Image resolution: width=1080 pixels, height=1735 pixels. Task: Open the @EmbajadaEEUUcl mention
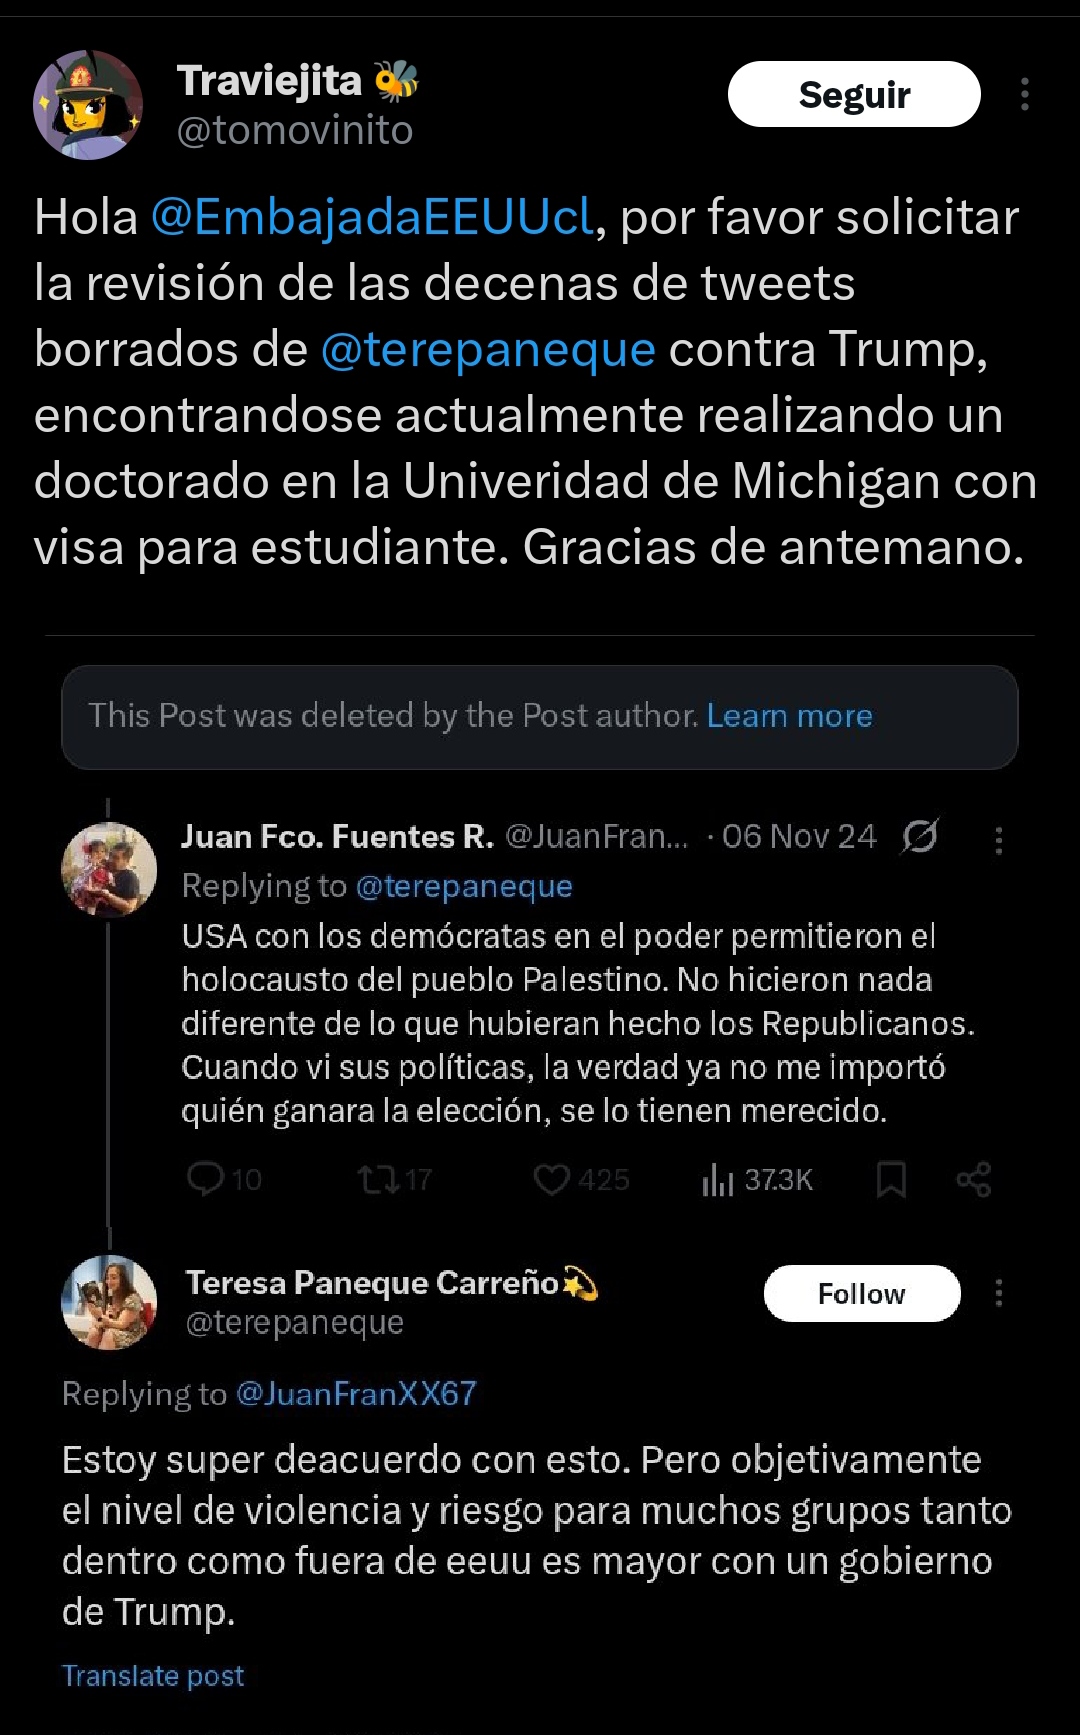click(372, 217)
